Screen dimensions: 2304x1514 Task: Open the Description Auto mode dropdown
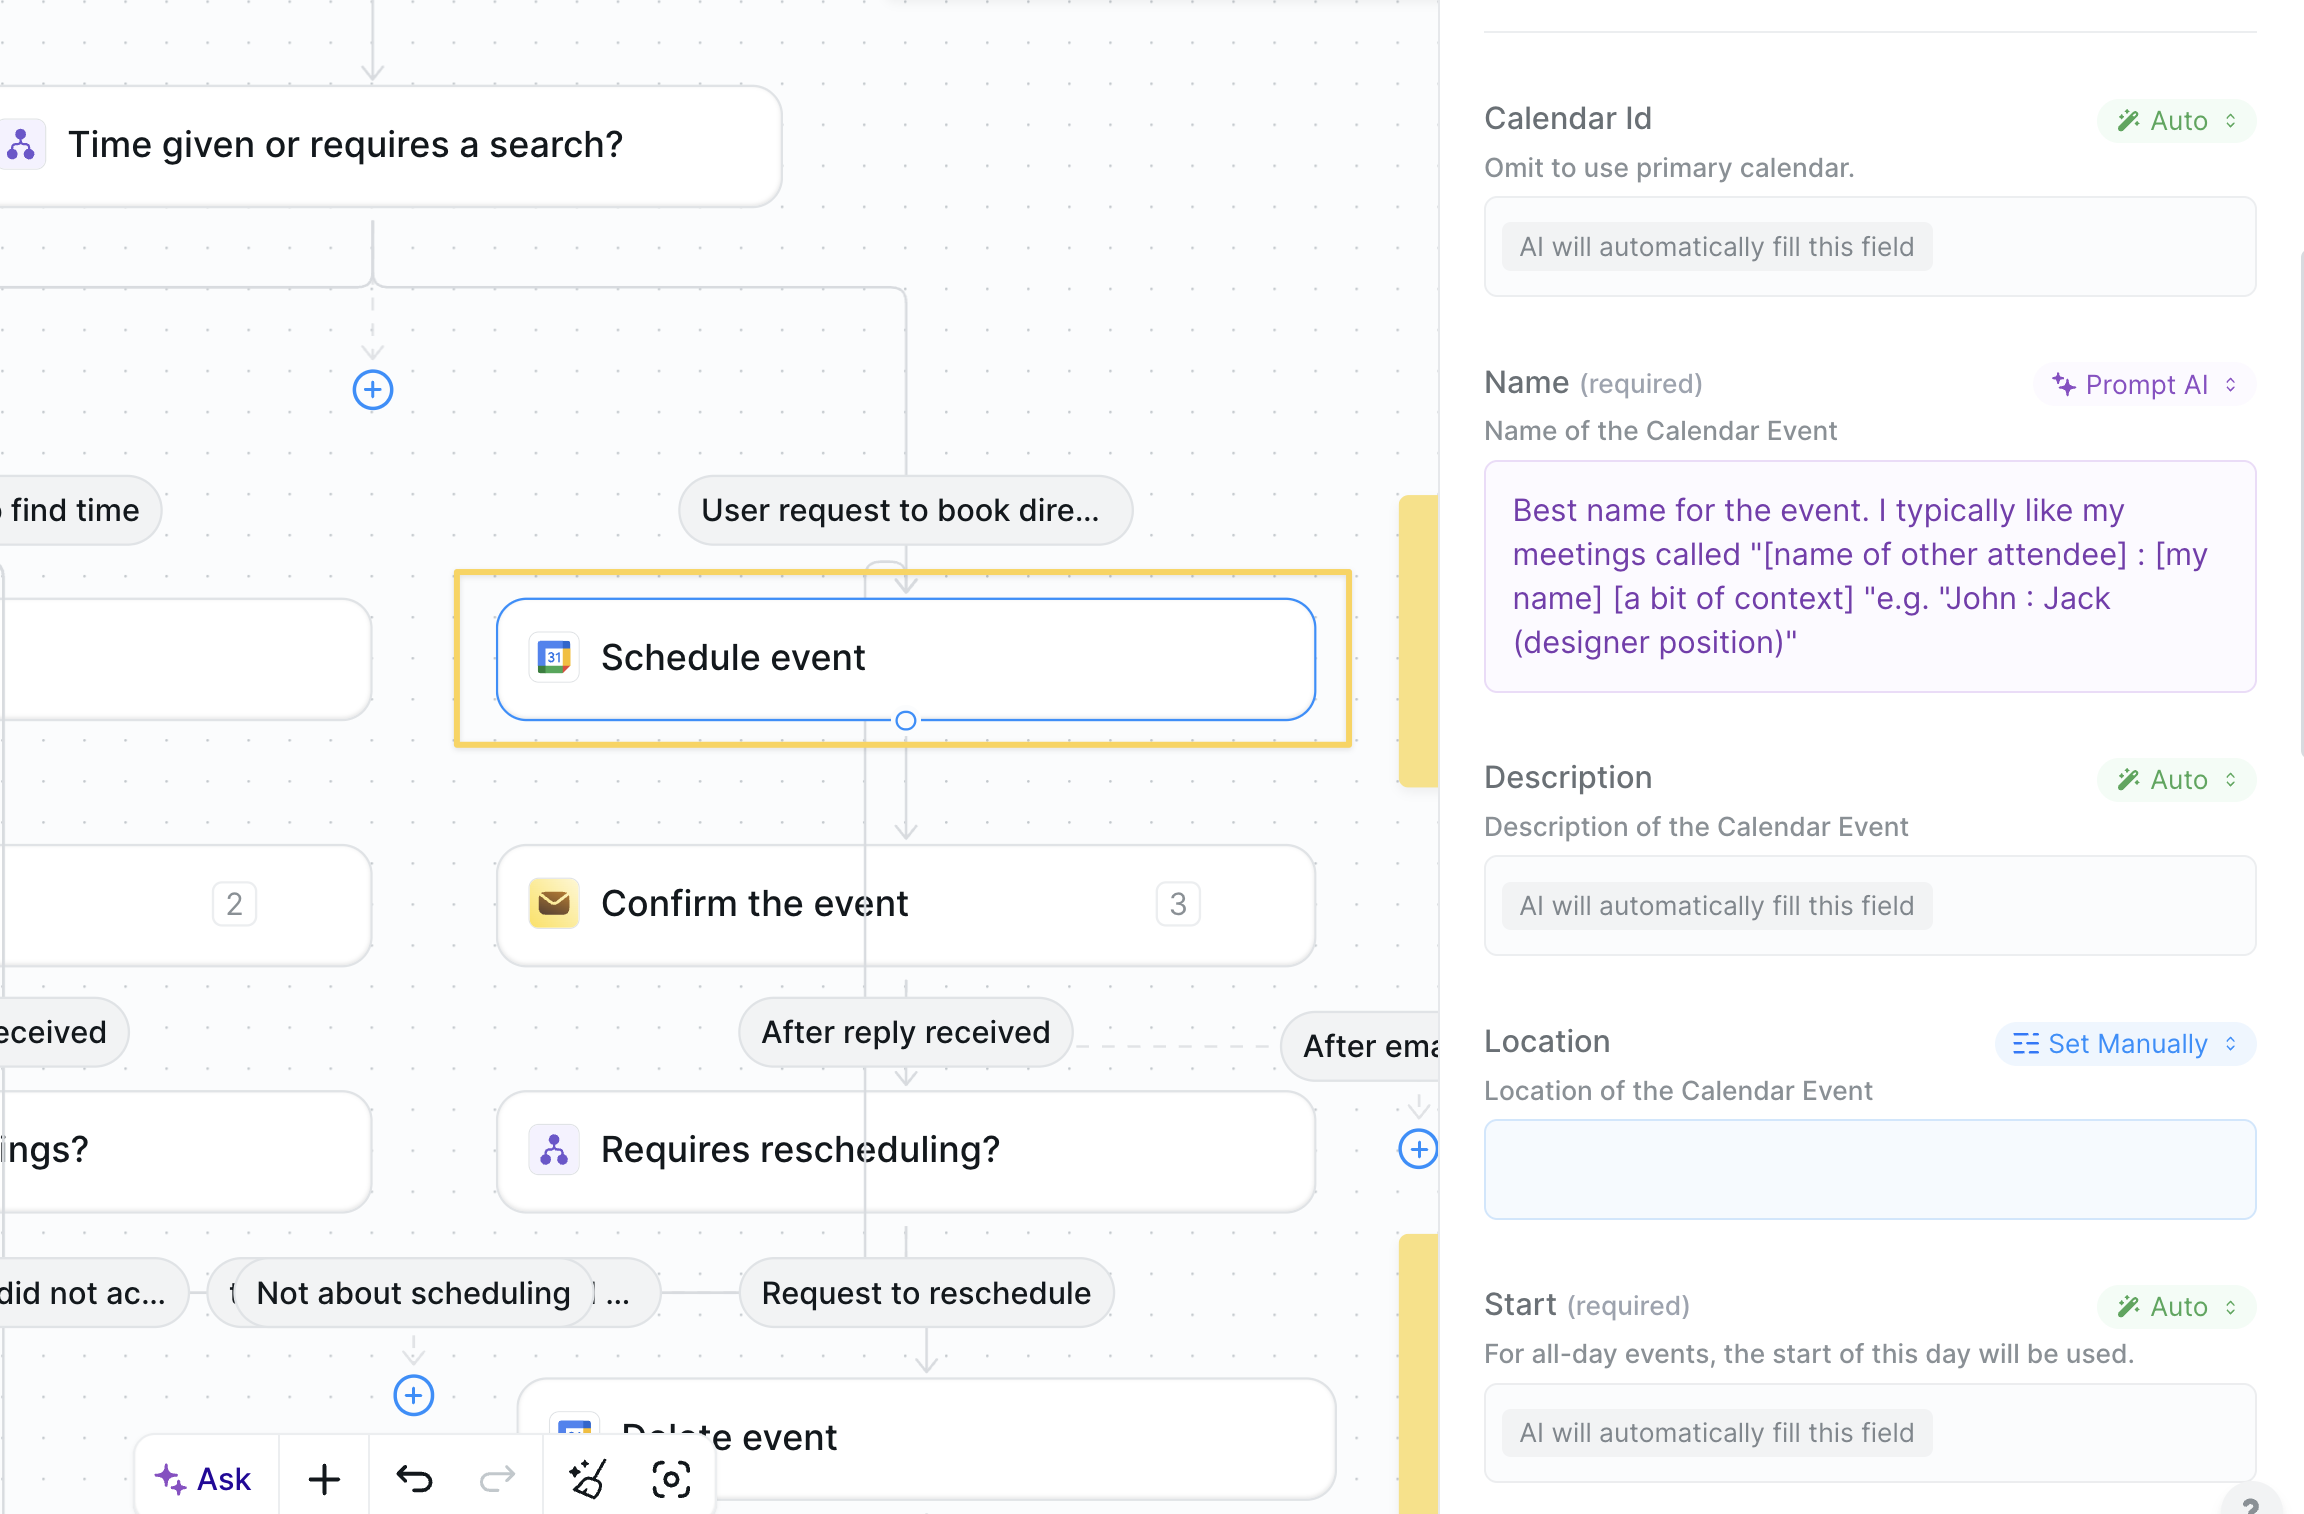point(2176,780)
